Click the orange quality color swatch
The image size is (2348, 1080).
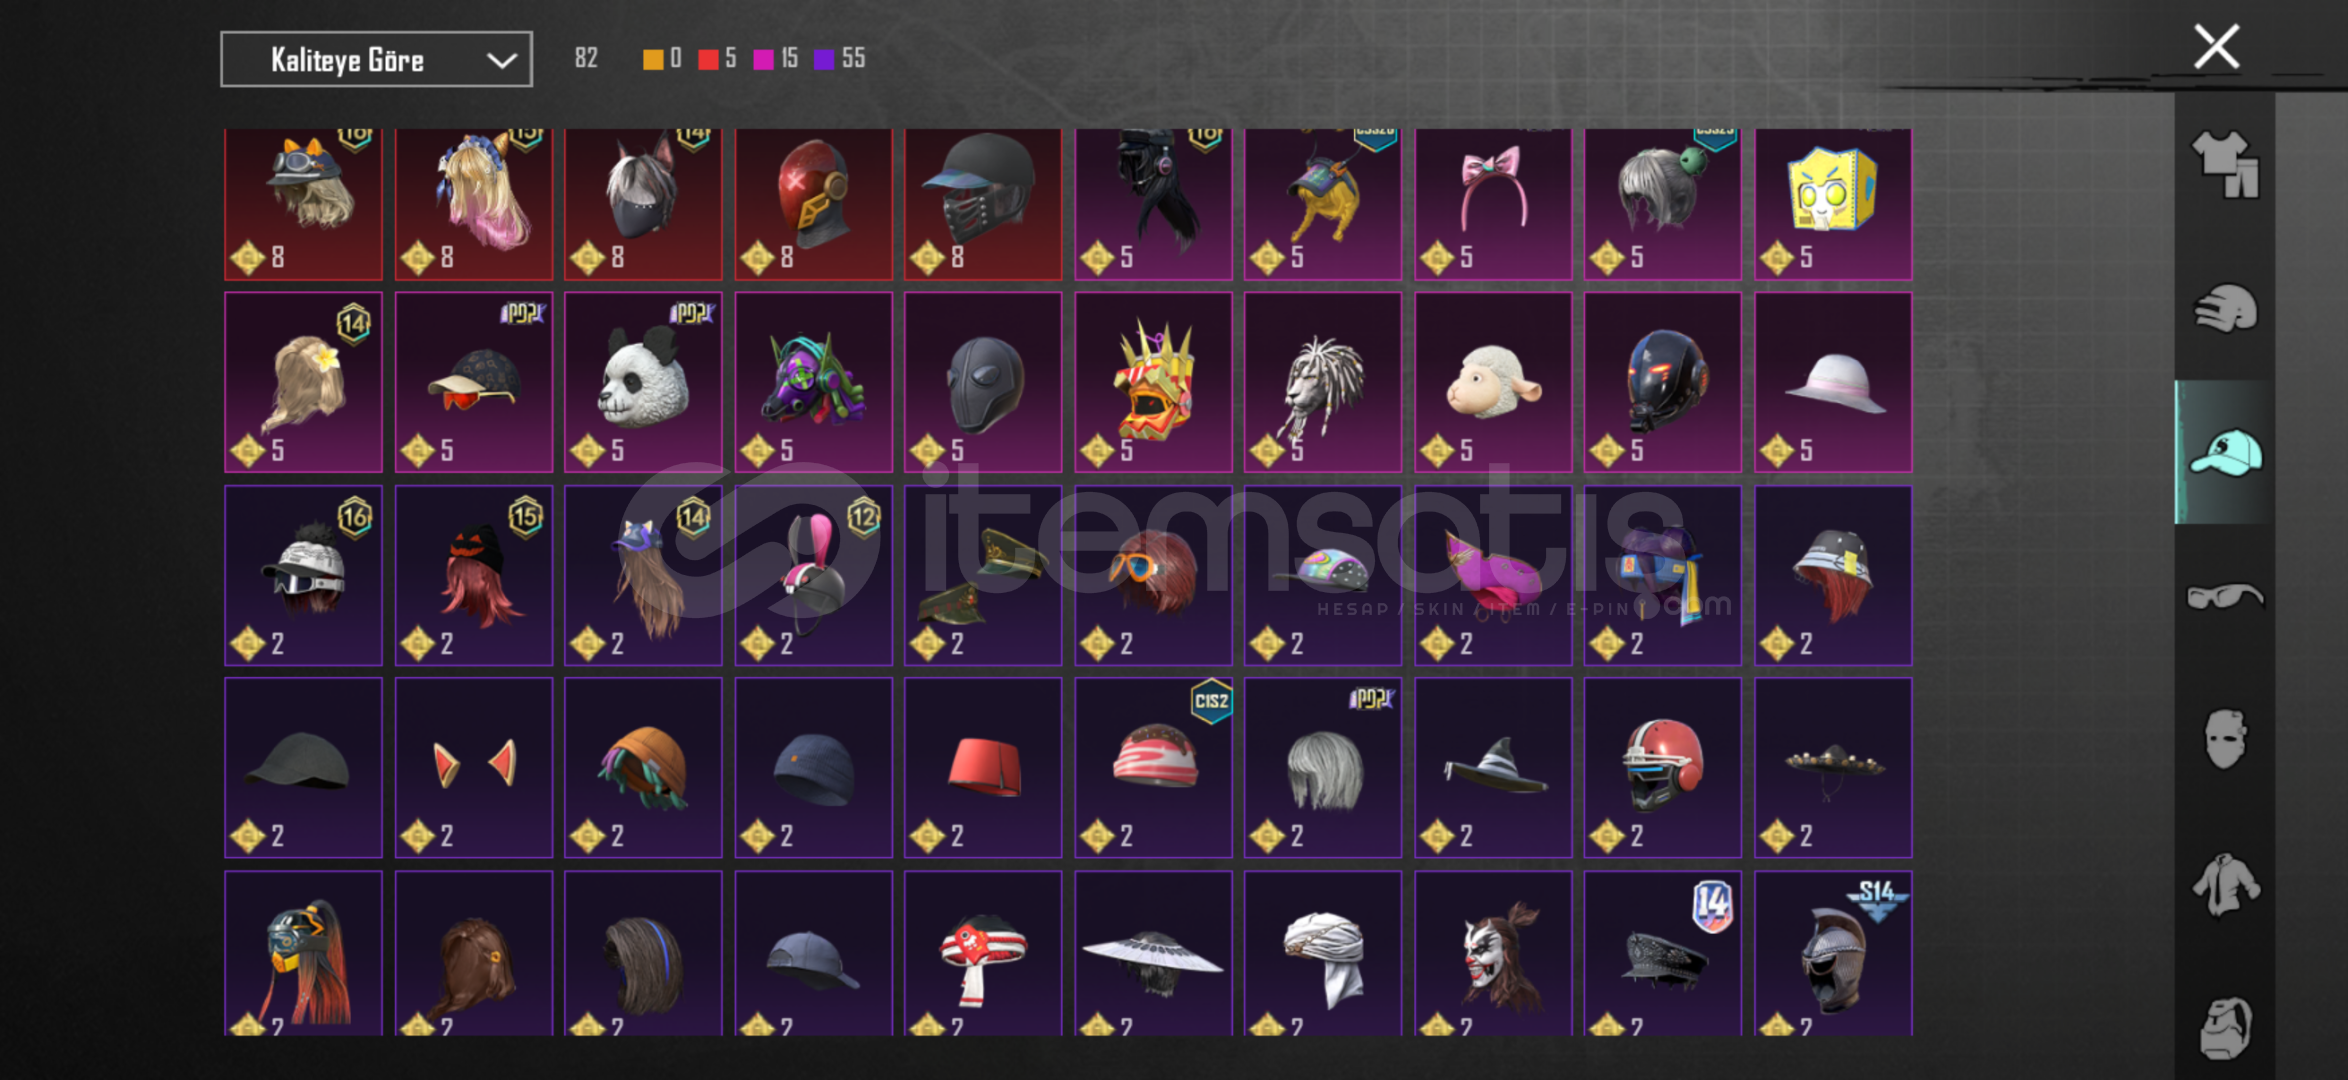click(x=652, y=59)
